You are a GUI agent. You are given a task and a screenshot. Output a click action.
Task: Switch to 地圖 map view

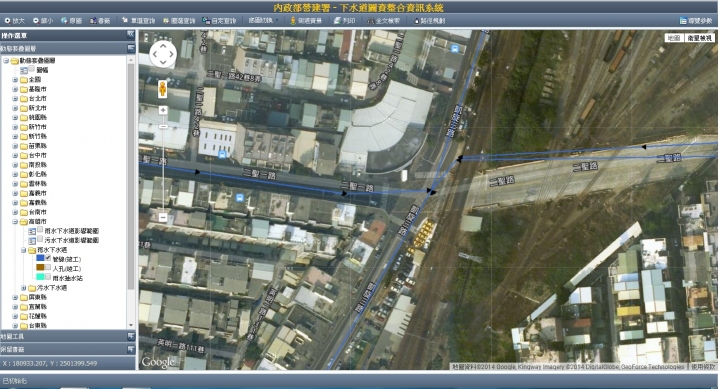(x=674, y=38)
